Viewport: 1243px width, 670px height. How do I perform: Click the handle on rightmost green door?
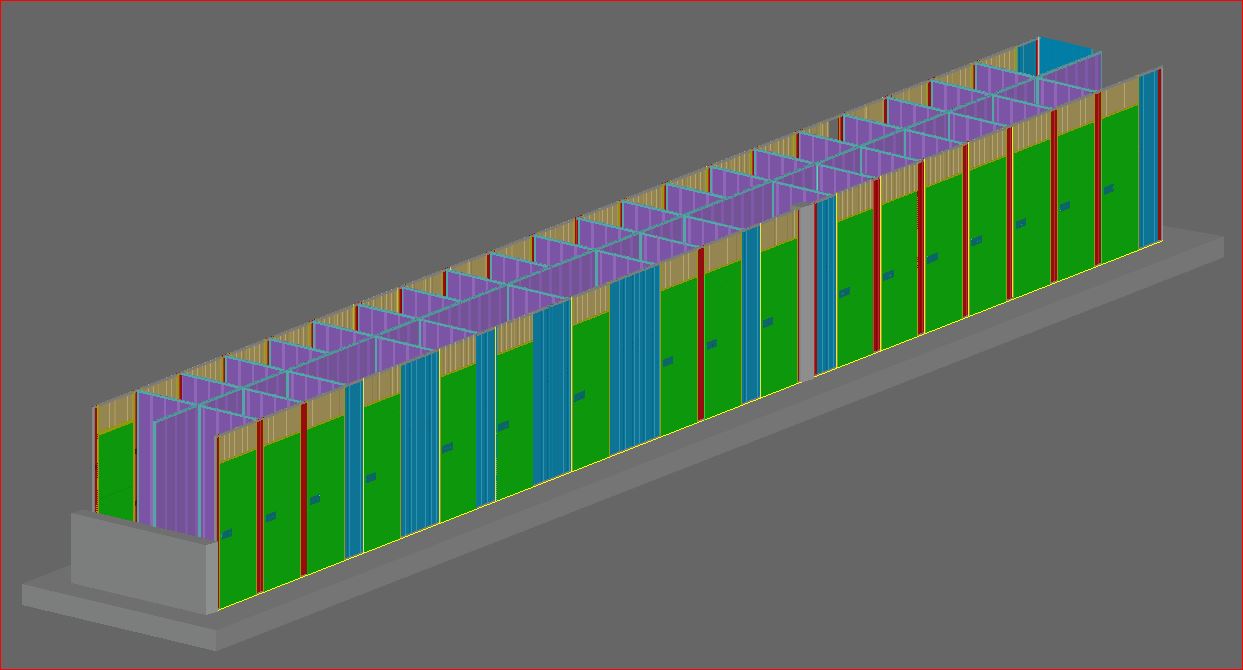coord(1108,188)
